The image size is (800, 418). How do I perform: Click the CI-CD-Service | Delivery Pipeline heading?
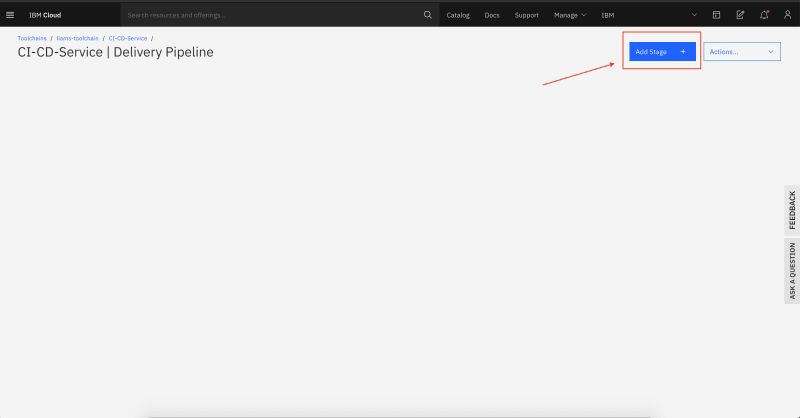pyautogui.click(x=115, y=52)
